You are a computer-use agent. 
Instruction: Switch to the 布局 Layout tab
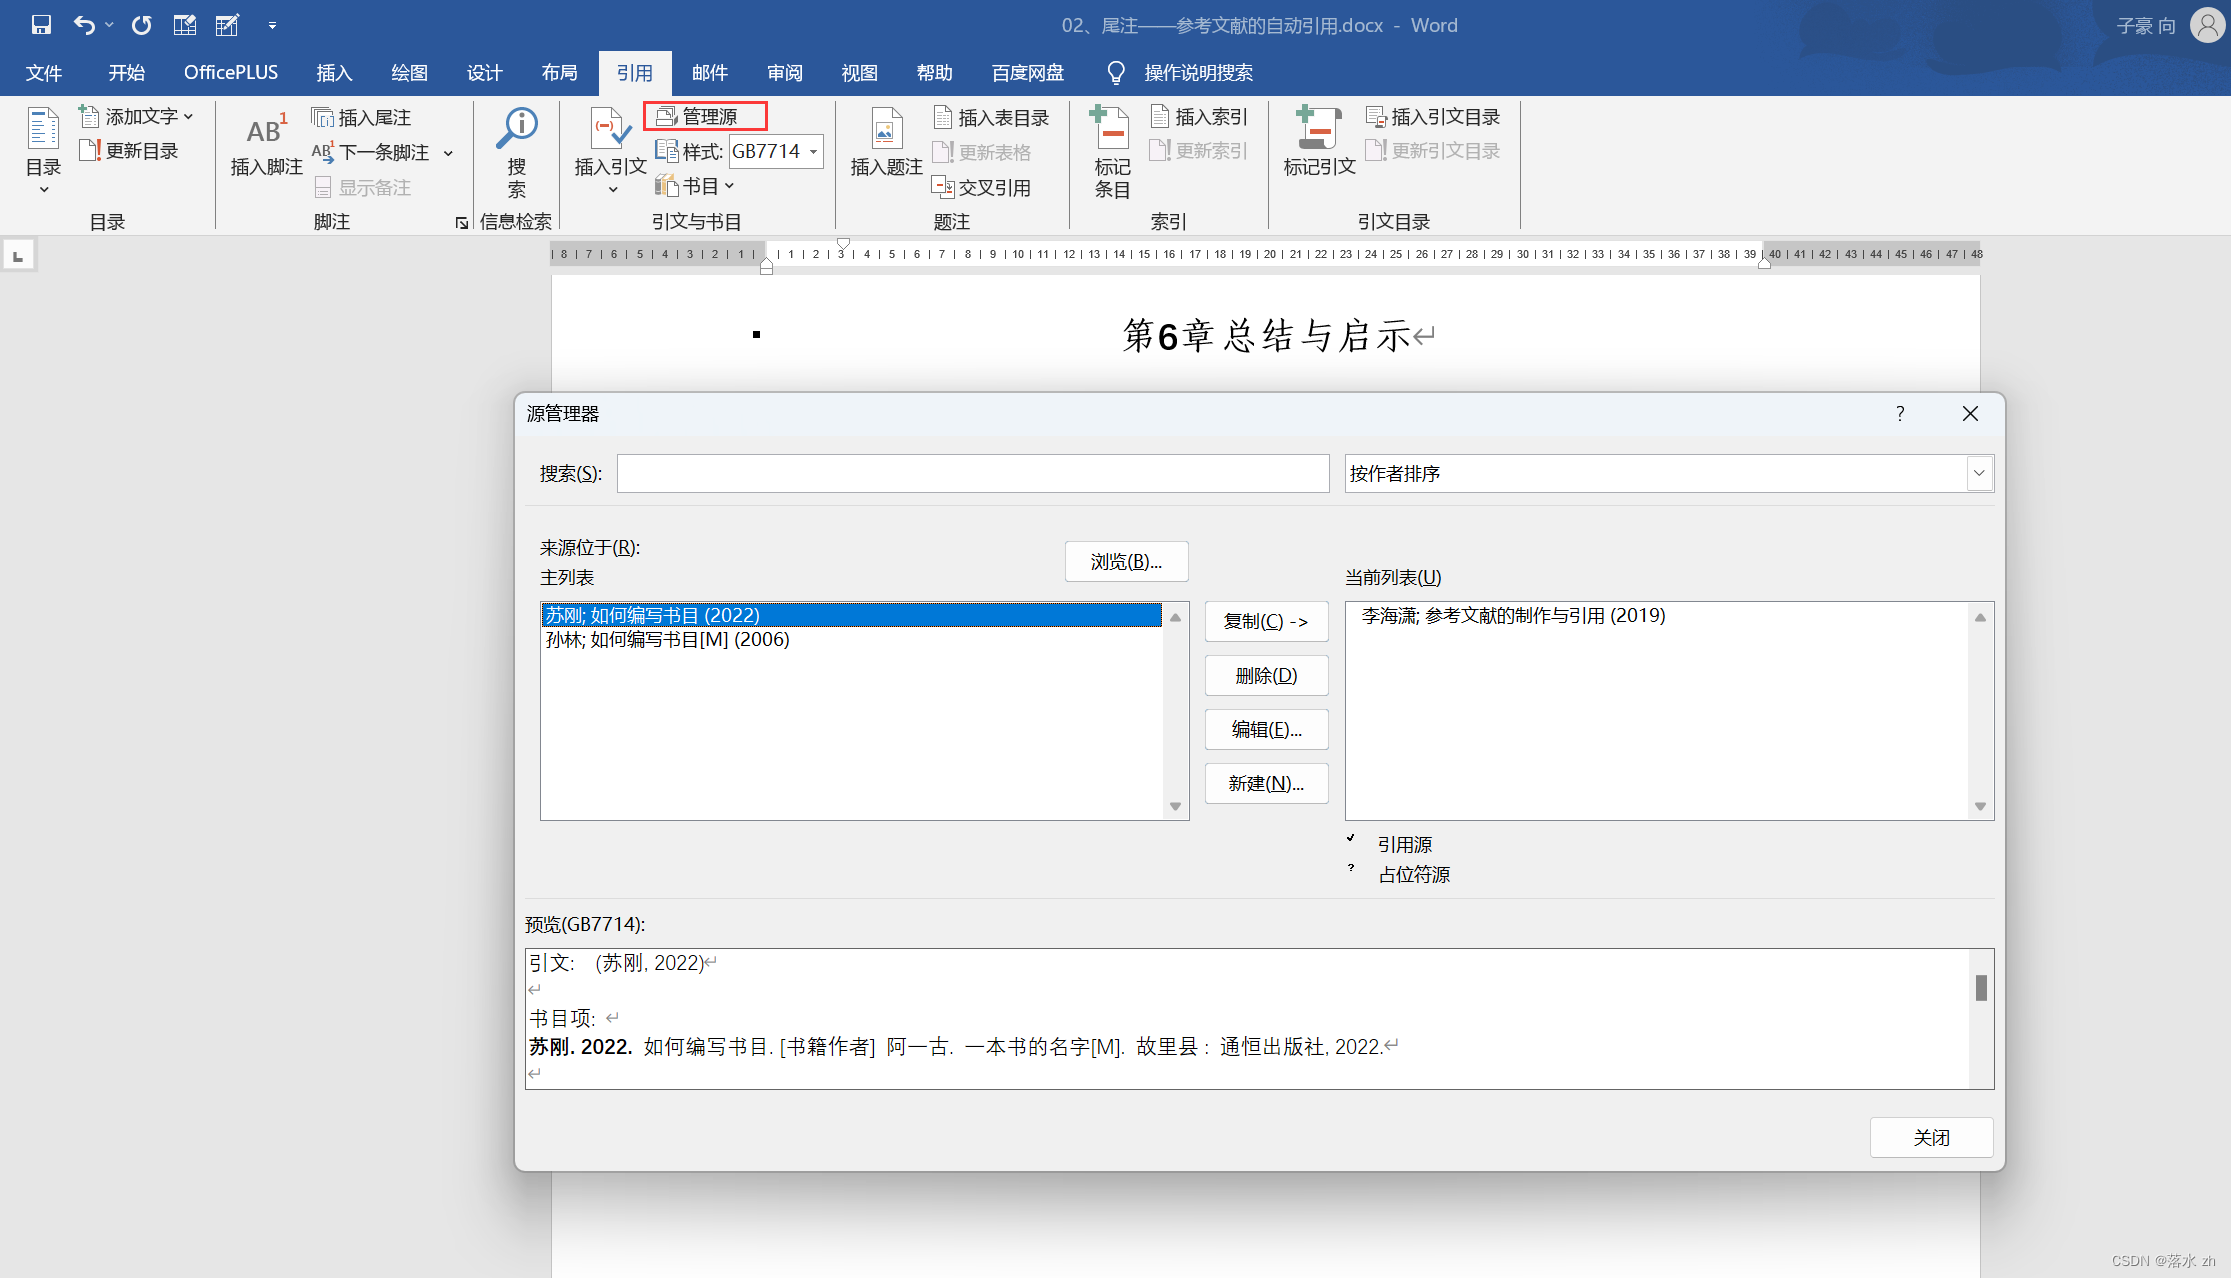pyautogui.click(x=559, y=73)
